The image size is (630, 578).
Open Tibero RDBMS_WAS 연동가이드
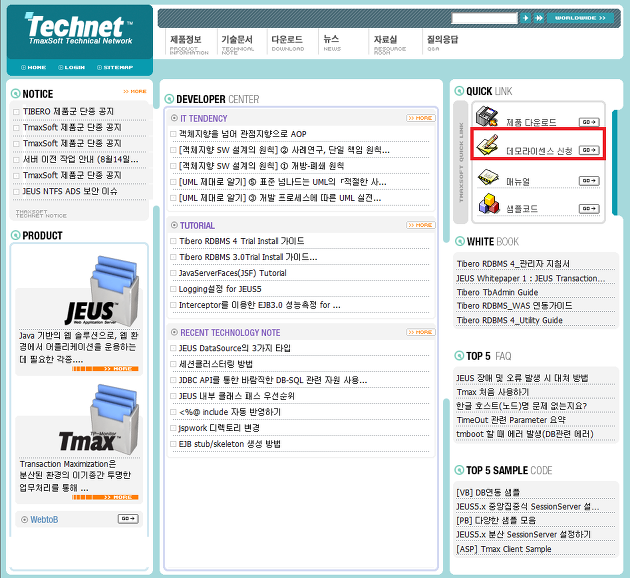pos(514,306)
